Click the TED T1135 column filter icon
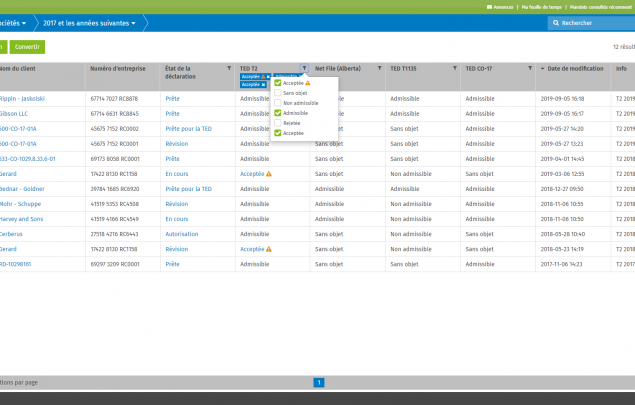This screenshot has width=635, height=405. tap(454, 68)
